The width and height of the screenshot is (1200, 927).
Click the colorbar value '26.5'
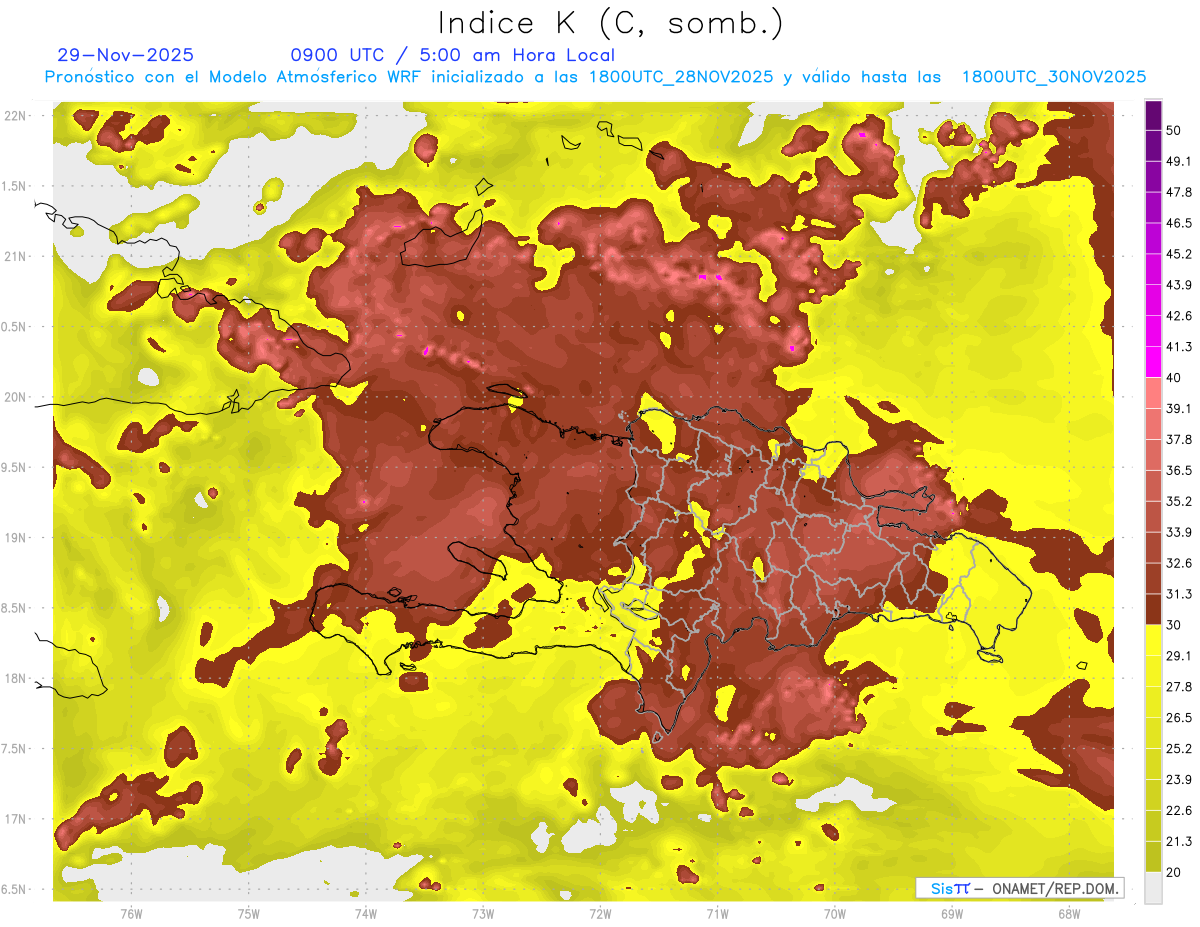(1179, 718)
